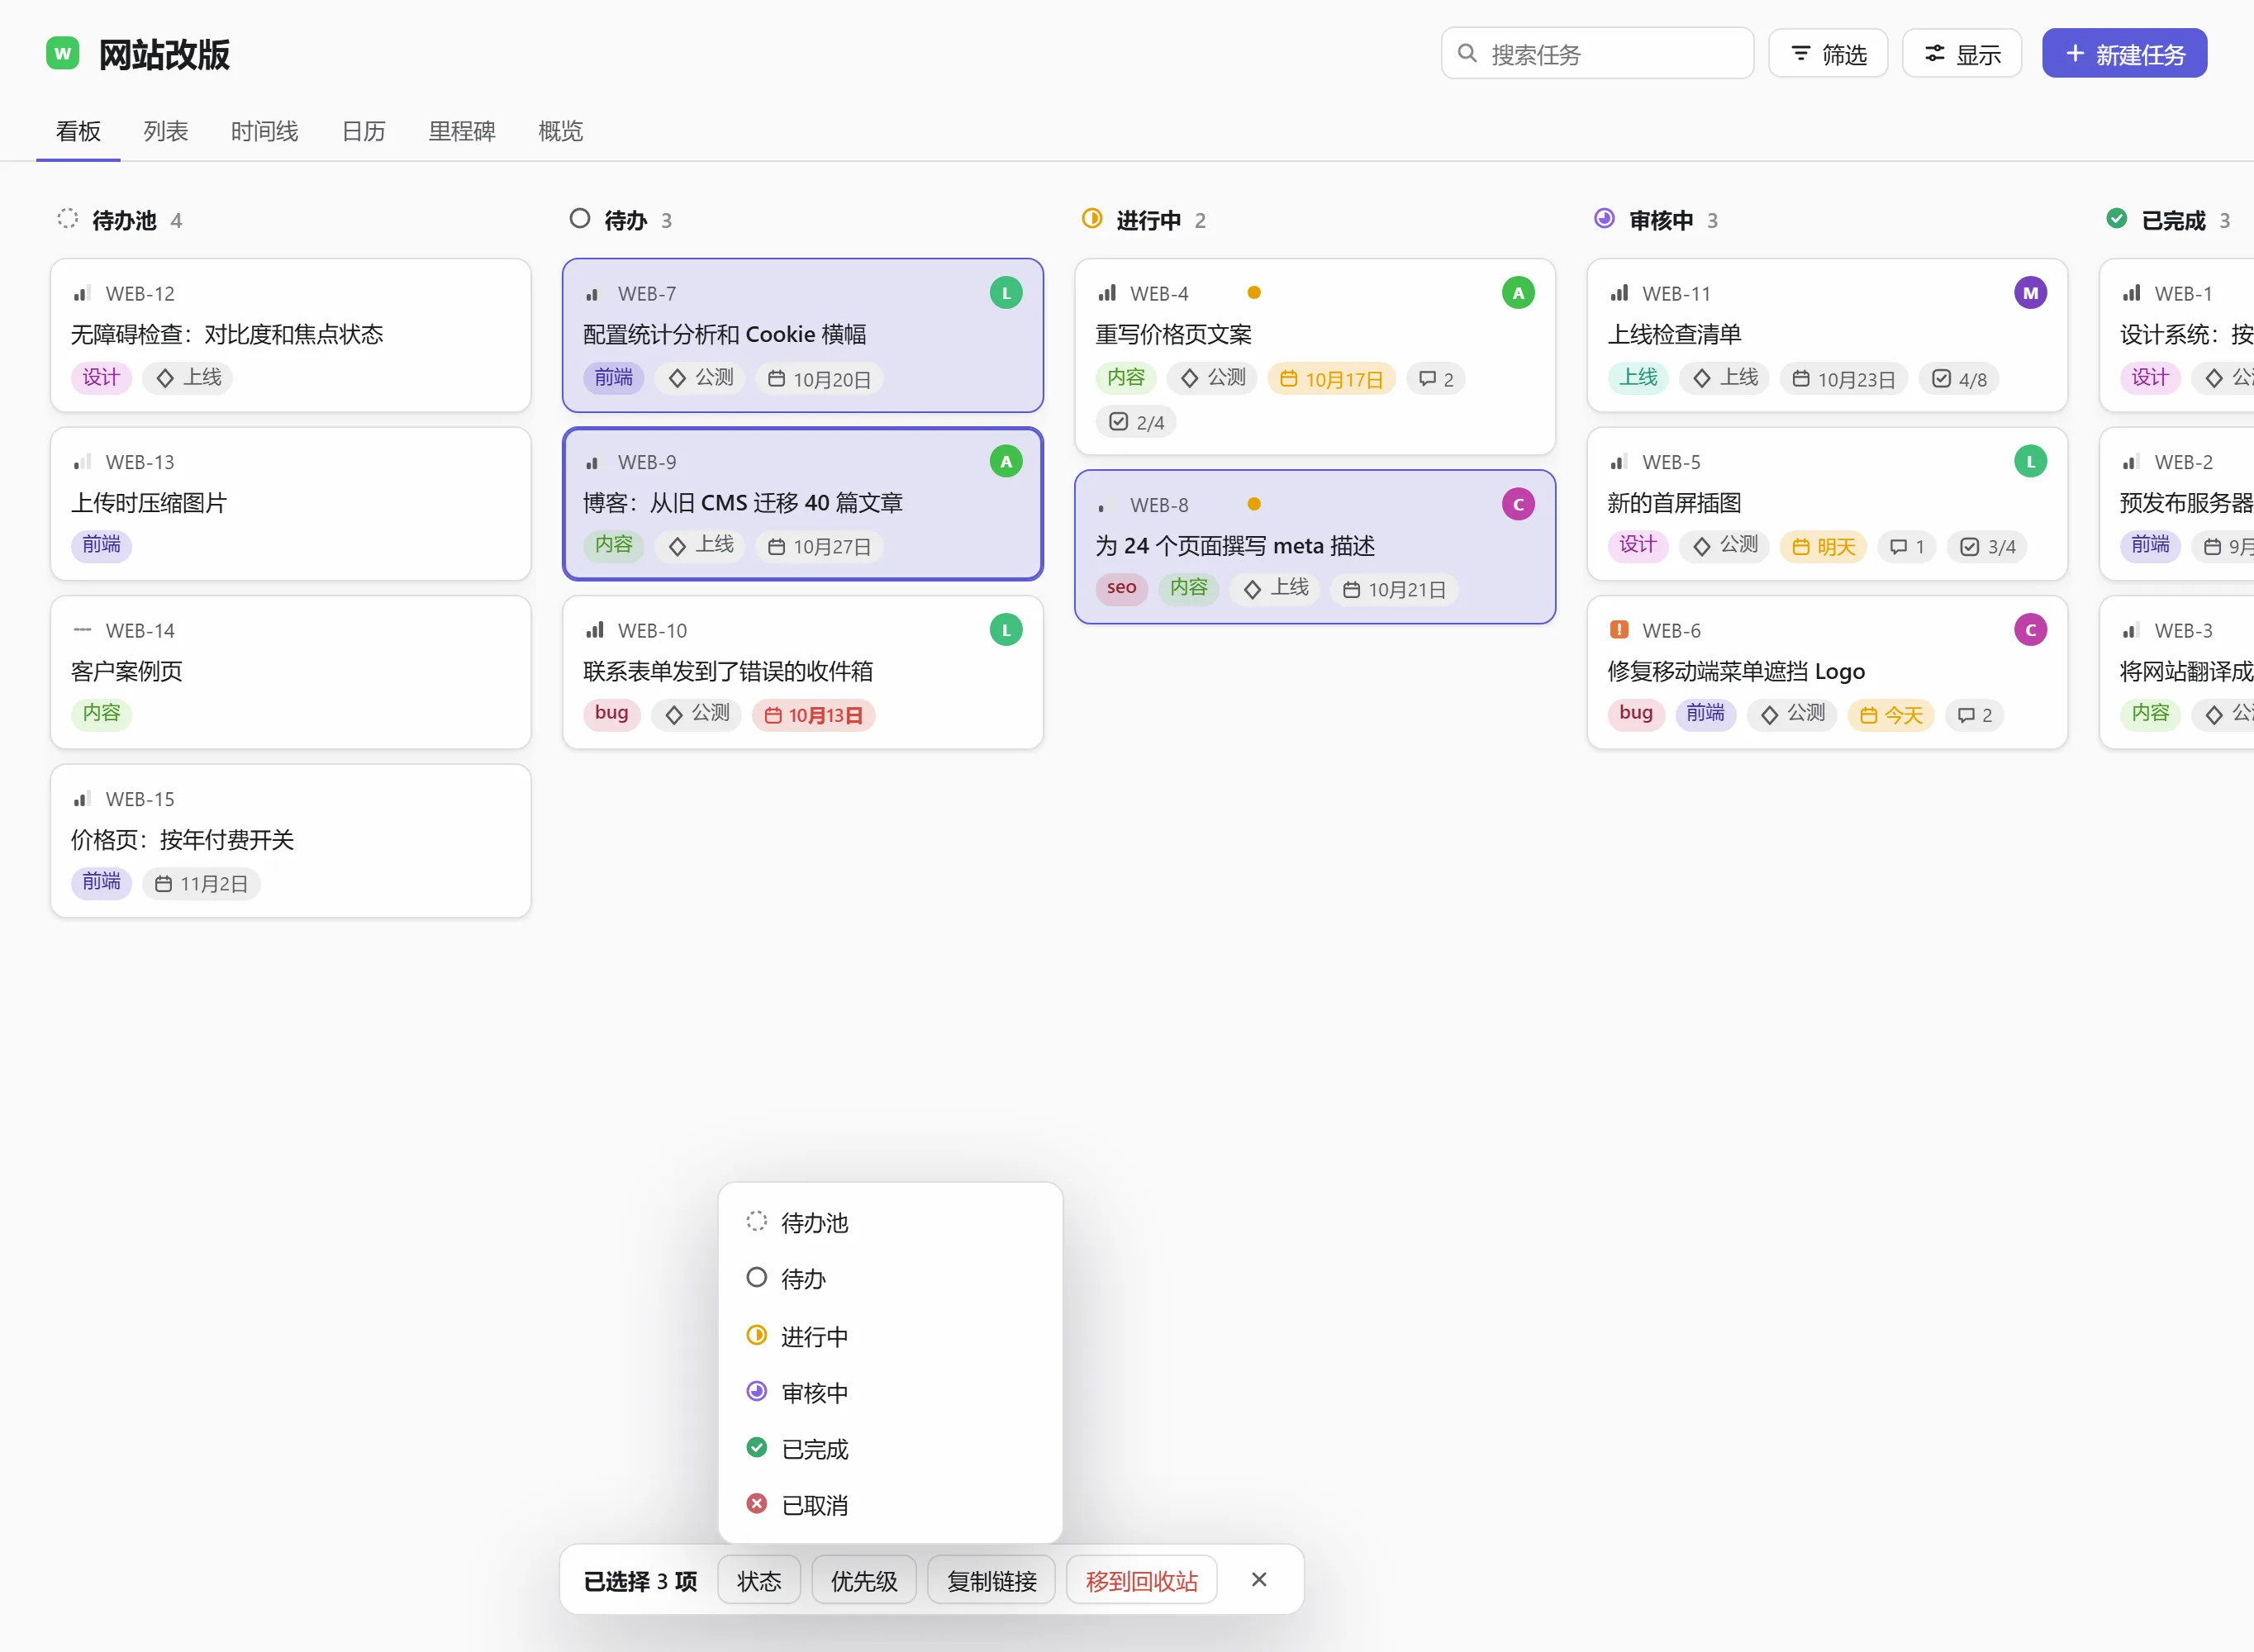This screenshot has height=1652, width=2254.
Task: Click 新建任务 button
Action: click(x=2124, y=53)
